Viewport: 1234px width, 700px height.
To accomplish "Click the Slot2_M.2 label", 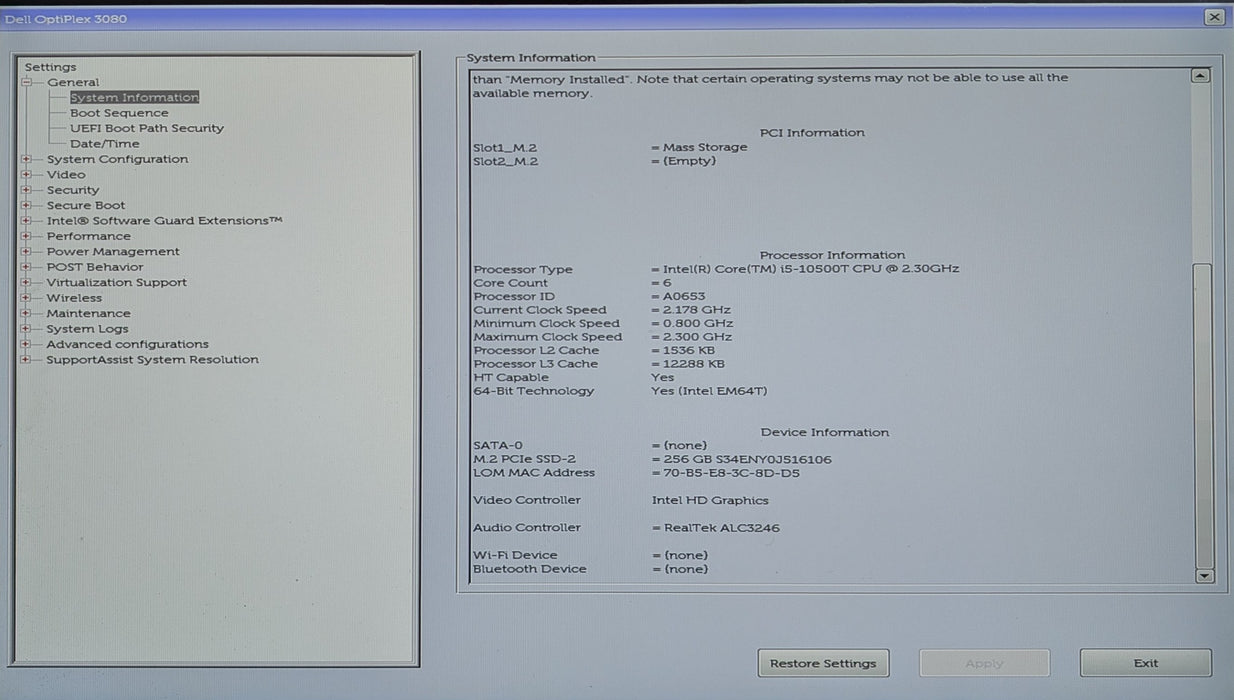I will tap(505, 161).
